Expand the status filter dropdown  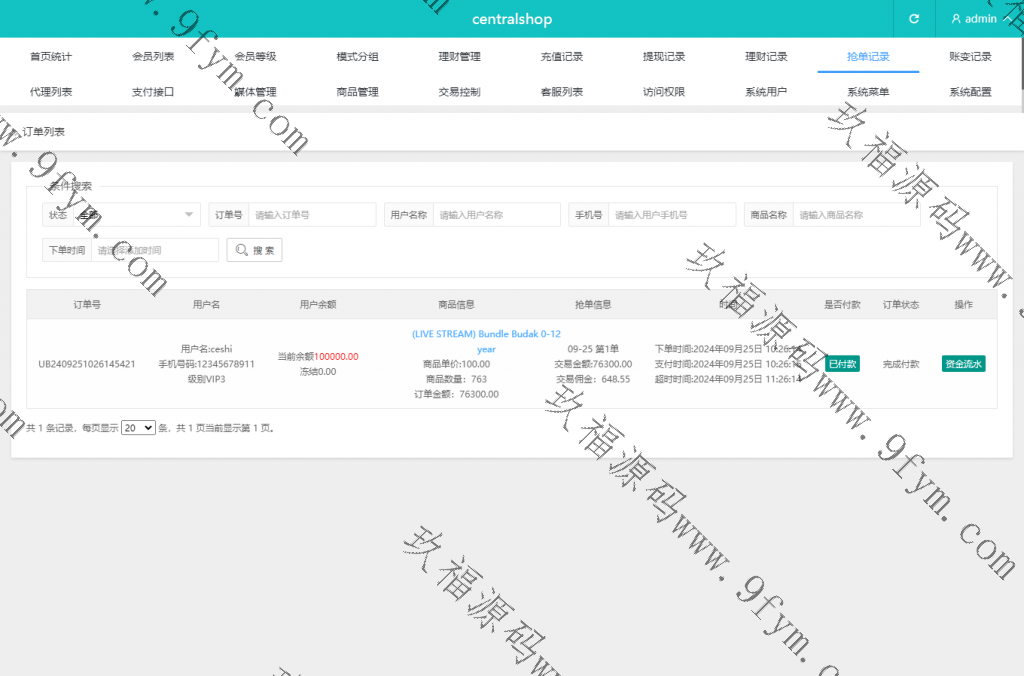(x=135, y=215)
